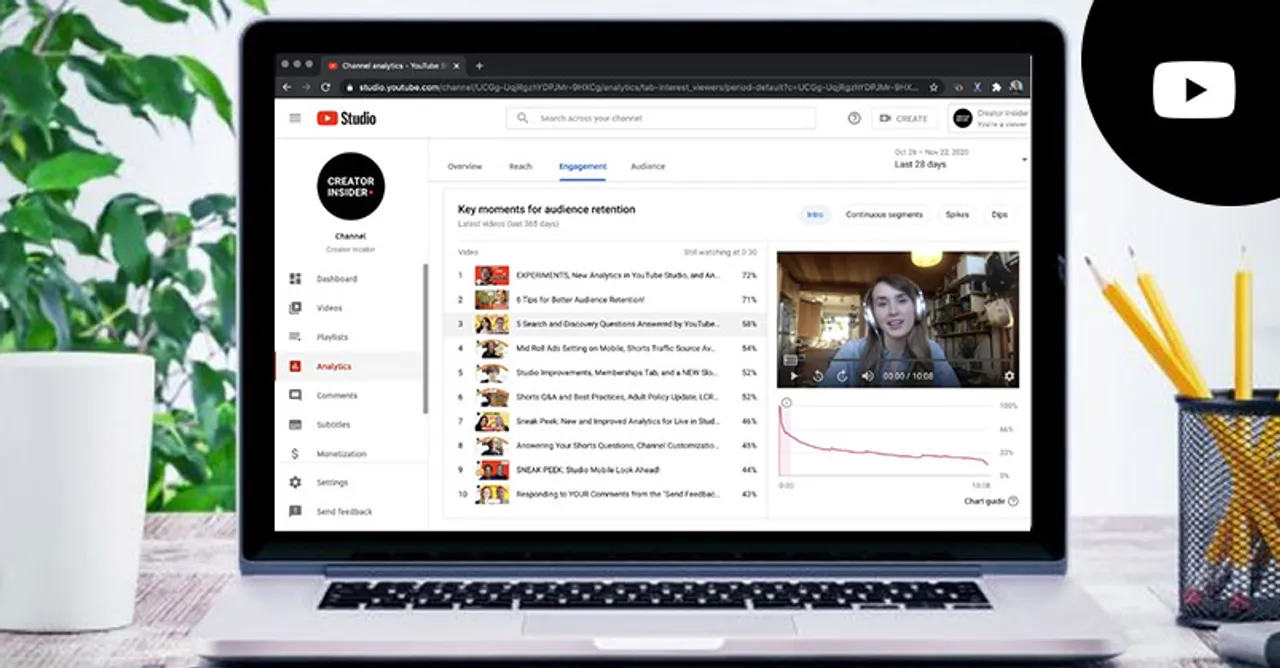Select Studio Improvements, Memberships Tab video row
Screen dimensions: 1280x668
click(x=605, y=372)
